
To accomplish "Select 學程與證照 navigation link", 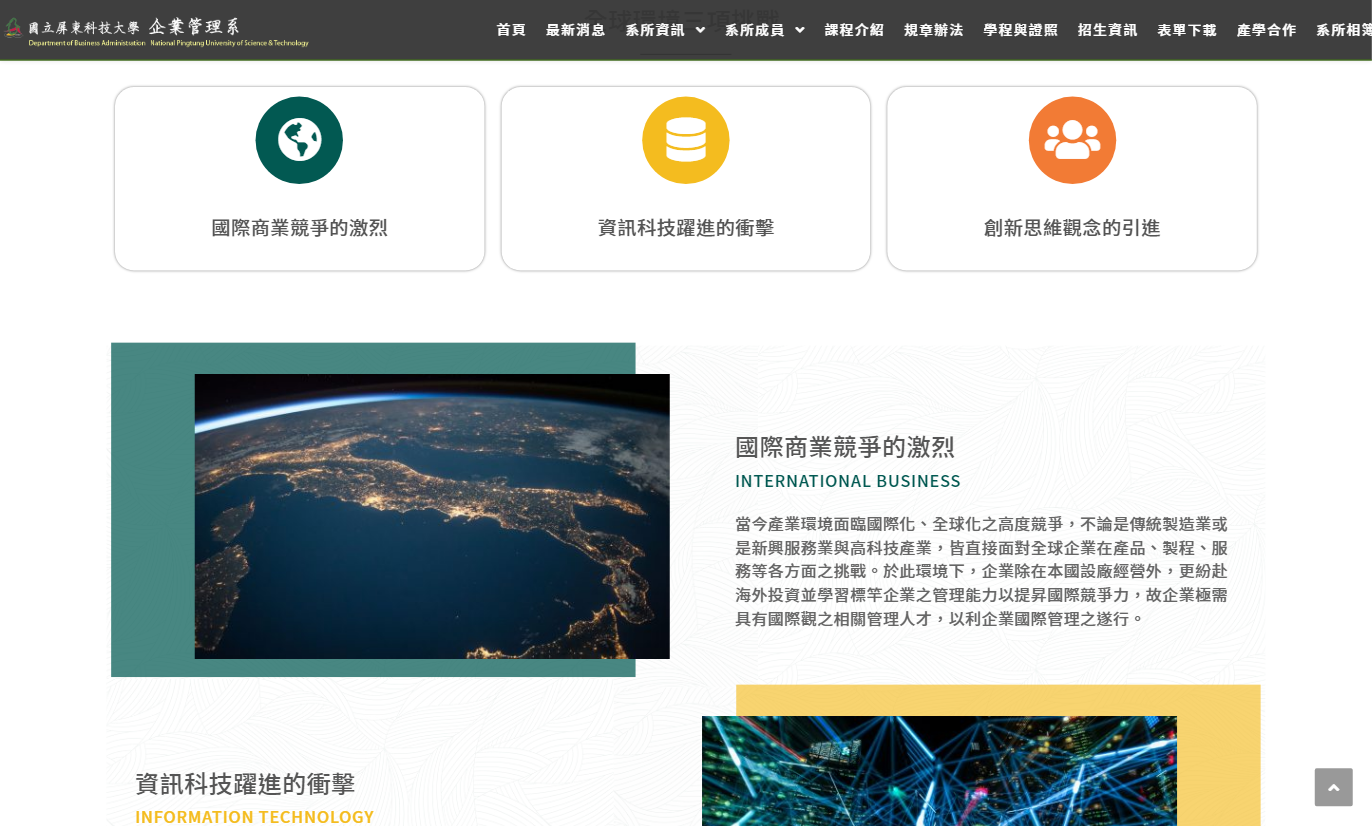I will point(1020,30).
